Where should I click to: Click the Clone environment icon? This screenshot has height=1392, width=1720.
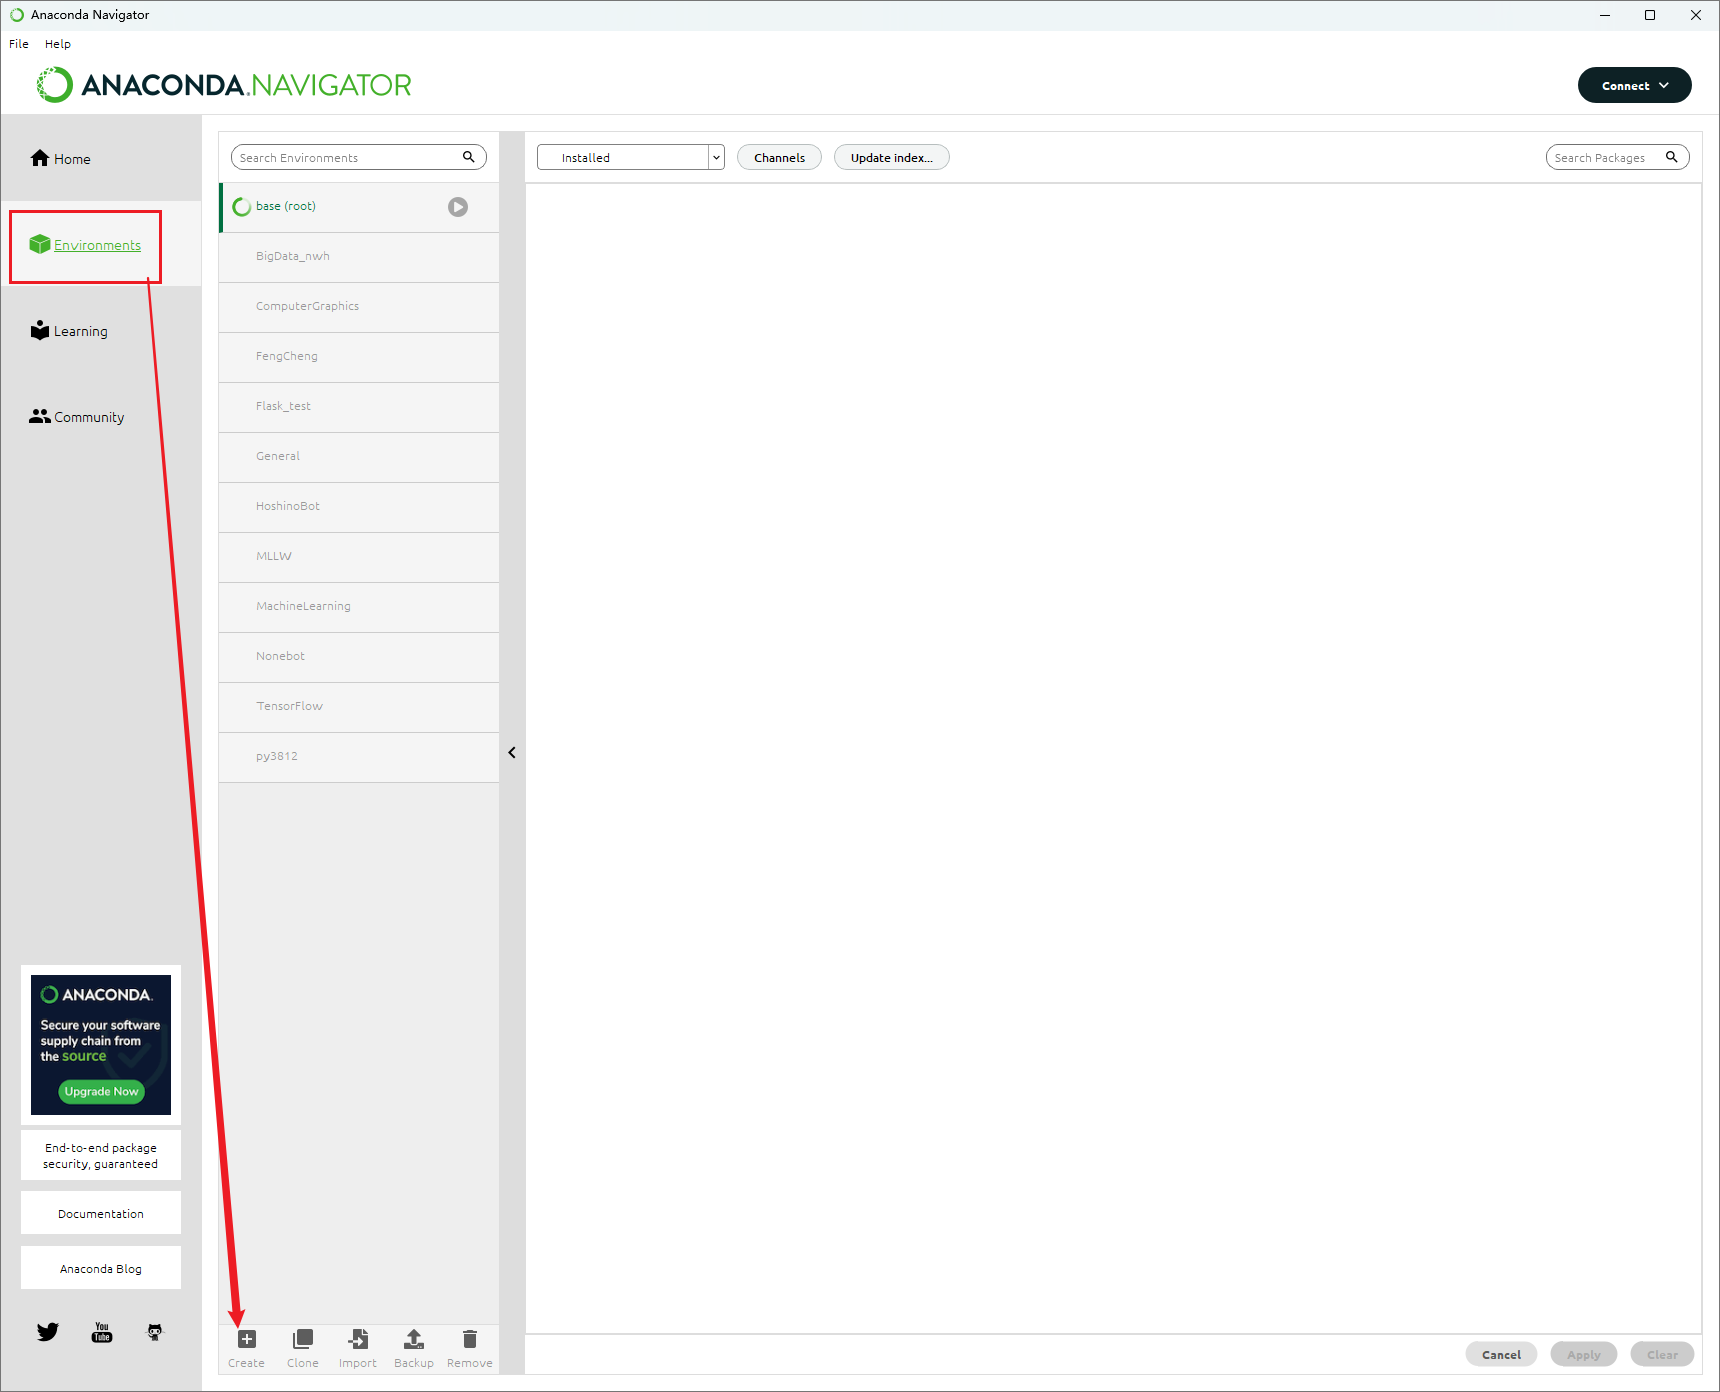pyautogui.click(x=303, y=1339)
